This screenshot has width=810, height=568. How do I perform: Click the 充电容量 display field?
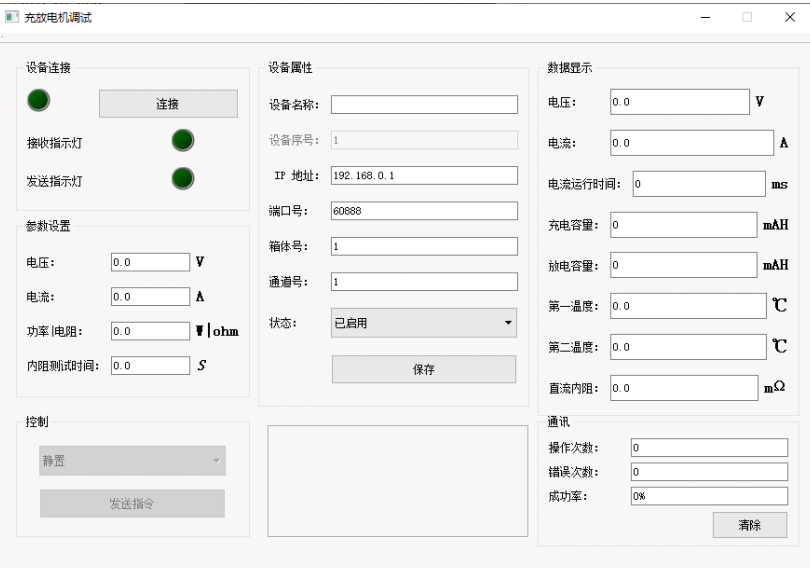pos(682,225)
